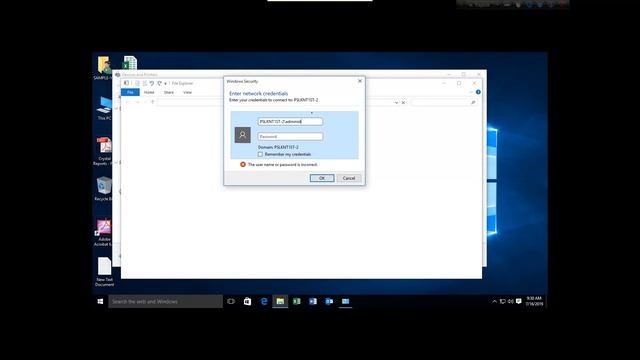Open the View tab in File Explorer
640x360 pixels.
click(x=187, y=93)
